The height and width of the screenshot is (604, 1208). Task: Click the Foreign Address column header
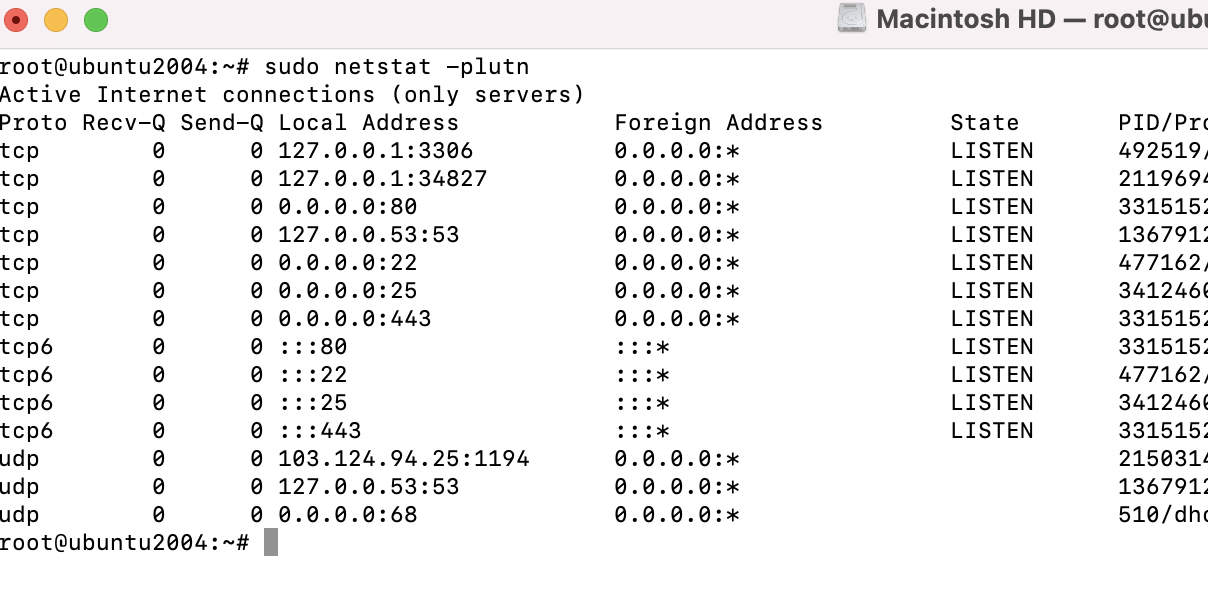[719, 123]
